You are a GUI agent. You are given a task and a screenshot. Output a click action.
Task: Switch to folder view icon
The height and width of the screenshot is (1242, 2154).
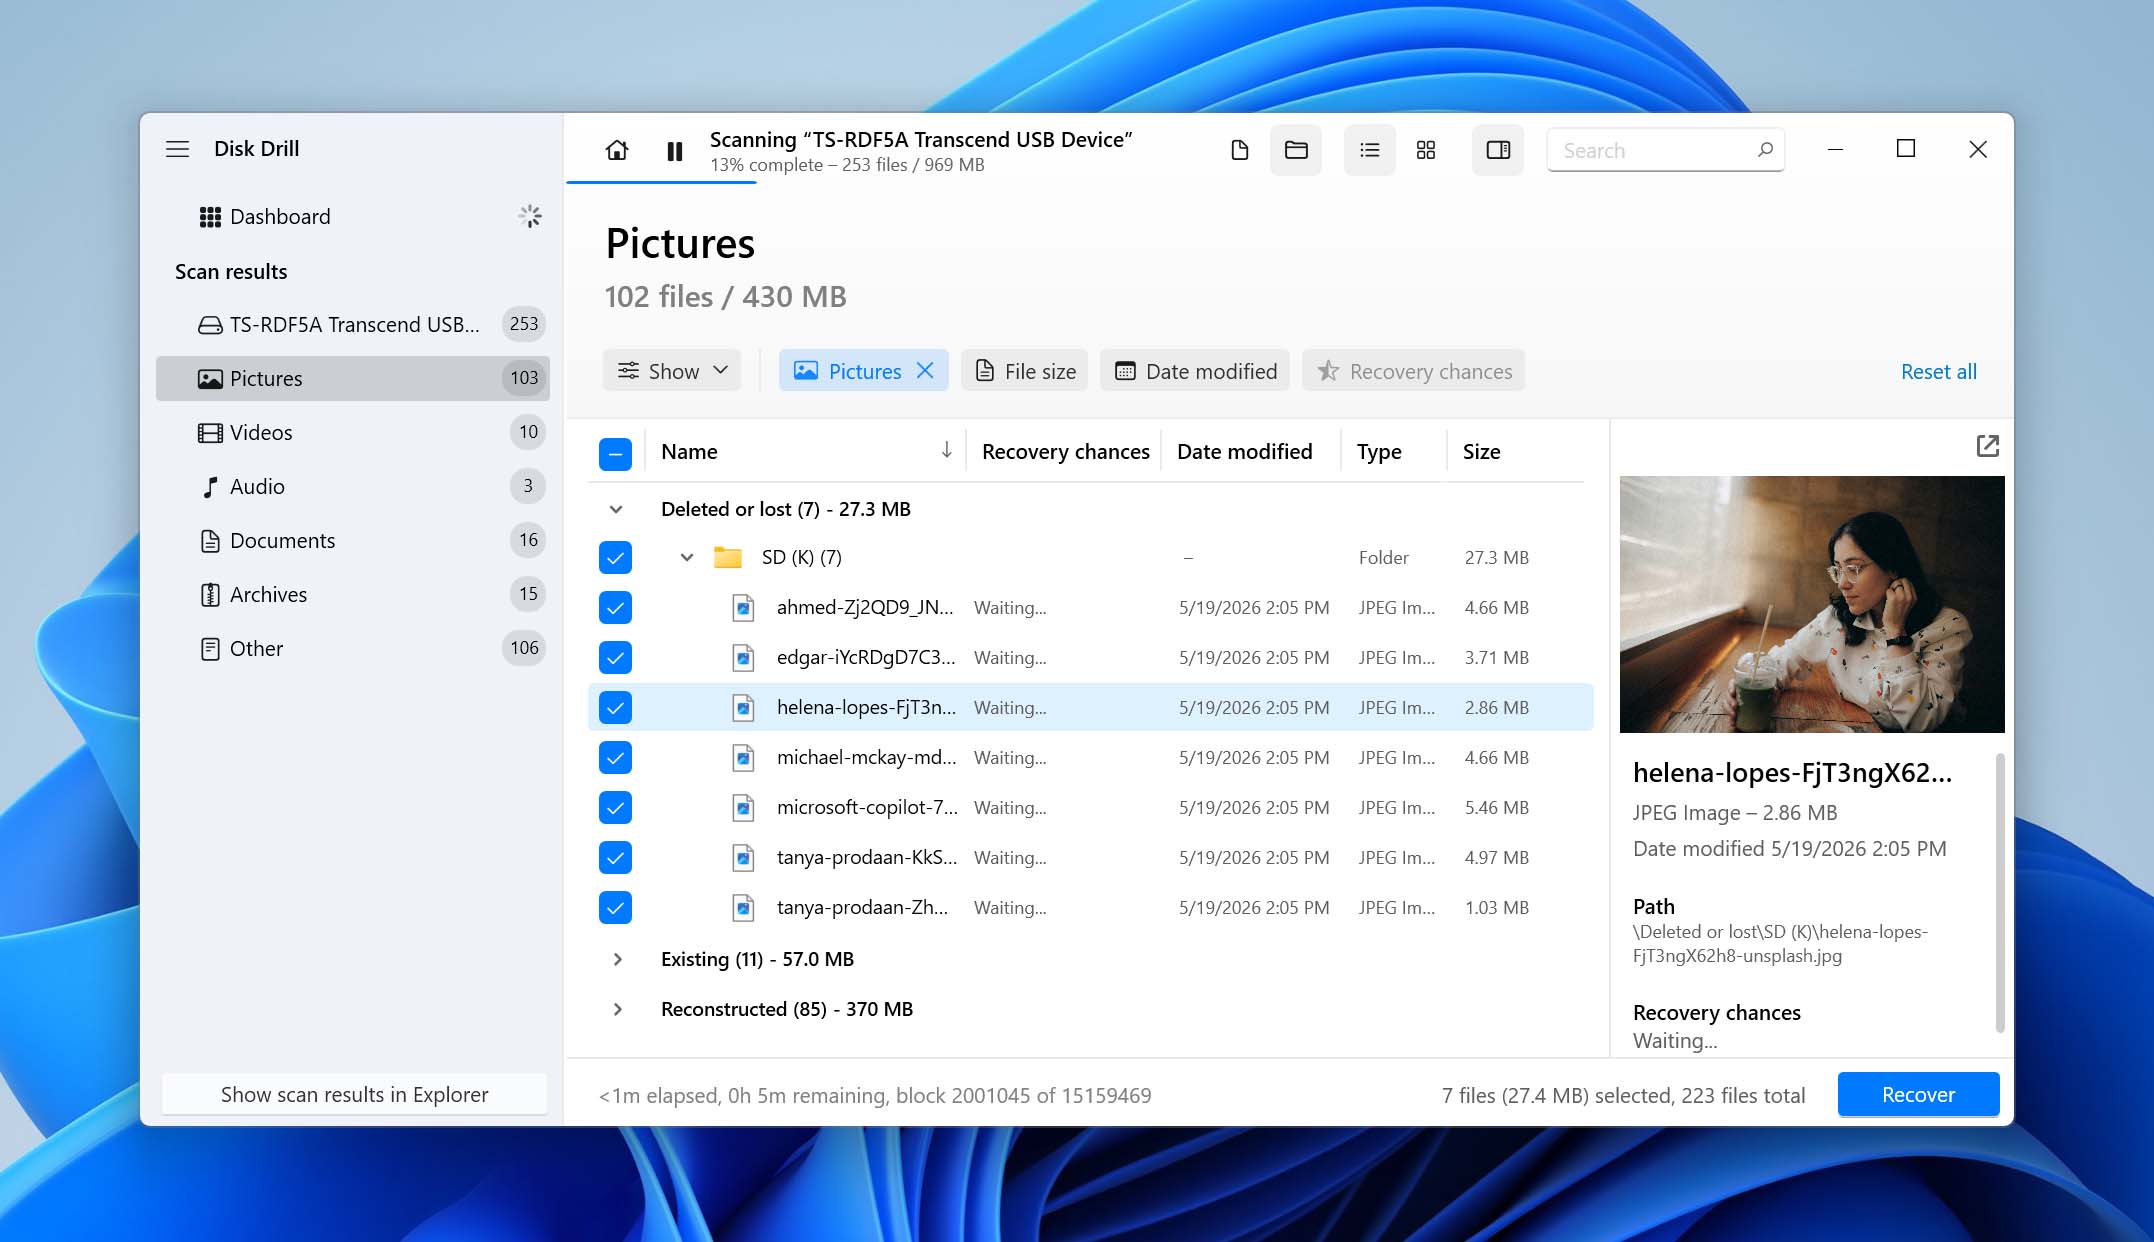coord(1296,150)
